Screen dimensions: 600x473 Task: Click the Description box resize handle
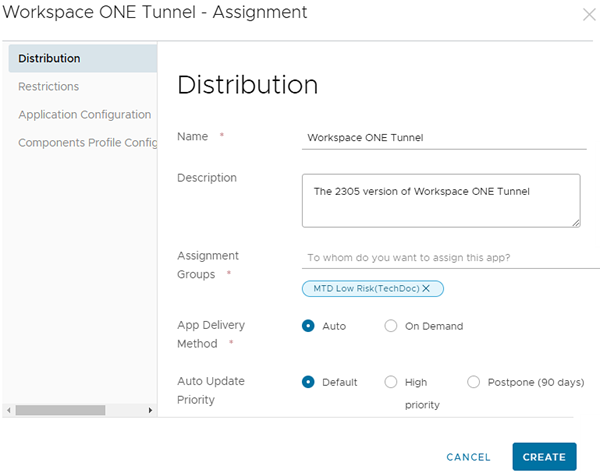(x=576, y=223)
